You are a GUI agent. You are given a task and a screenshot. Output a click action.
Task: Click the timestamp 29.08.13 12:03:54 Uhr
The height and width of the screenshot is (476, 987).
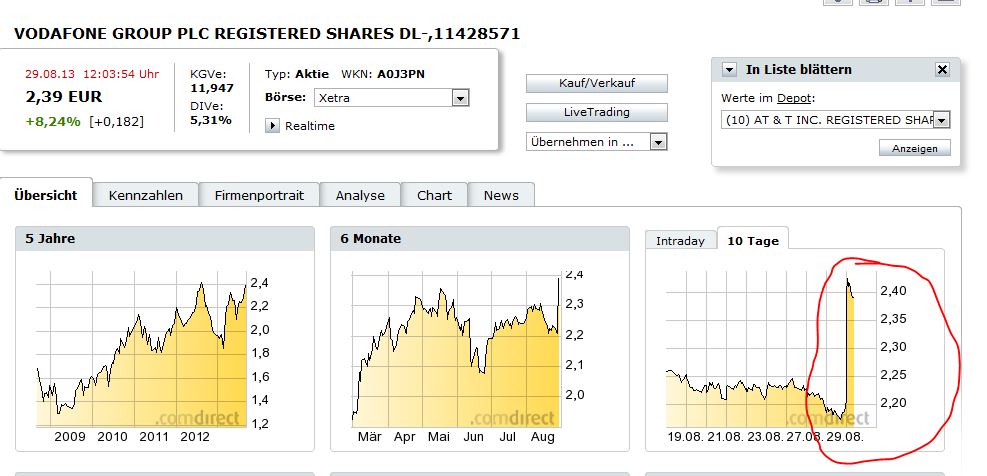[x=92, y=74]
